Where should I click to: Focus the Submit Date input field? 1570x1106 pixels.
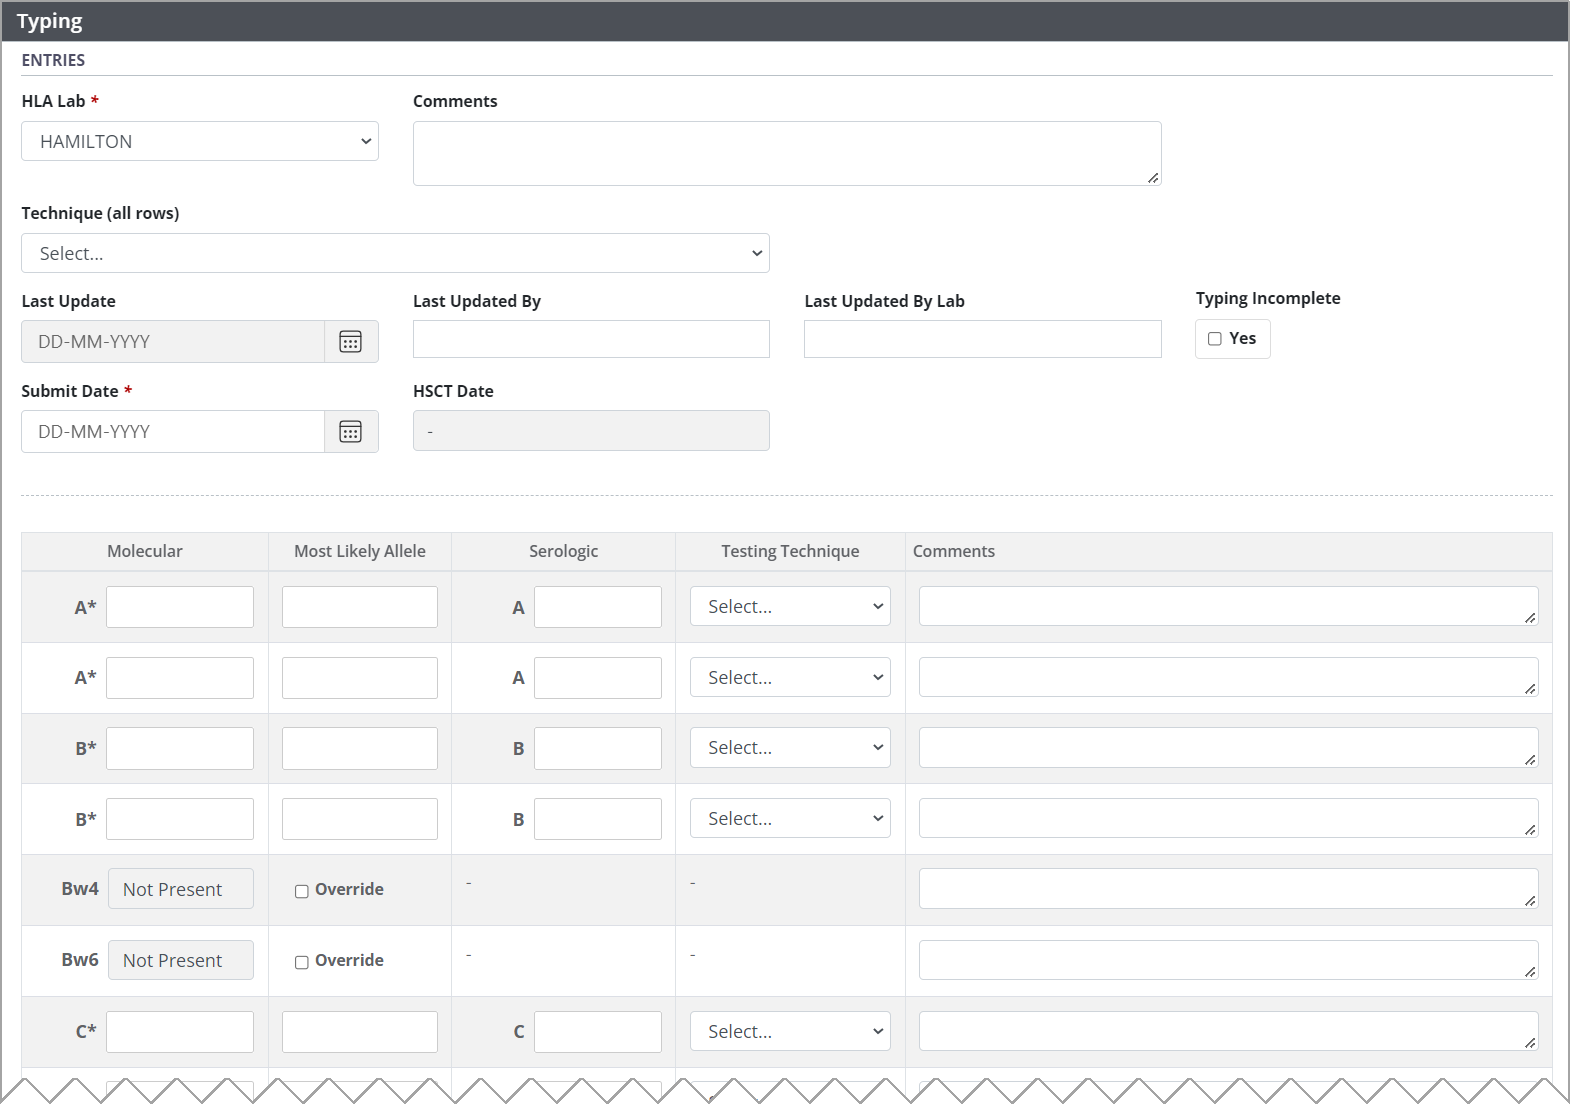[173, 432]
